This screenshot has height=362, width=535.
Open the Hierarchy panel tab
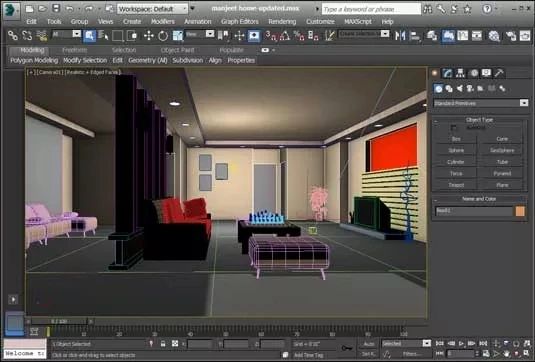tap(460, 73)
